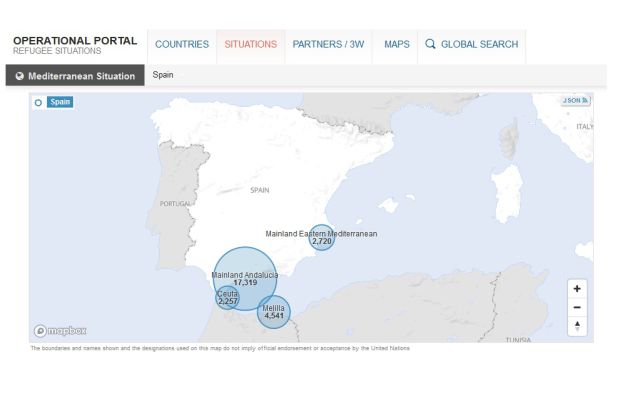This screenshot has width=630, height=394.
Task: Click the magnifying glass search icon
Action: 430,44
